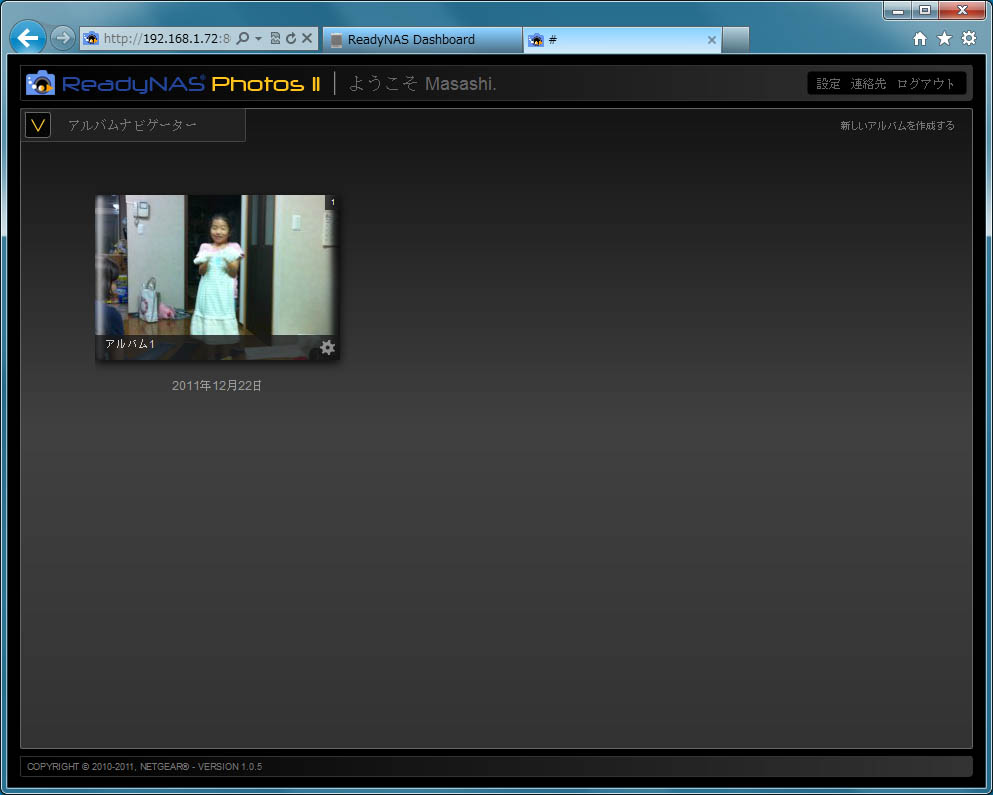The image size is (993, 795).
Task: Expand the アルバムナビゲーター panel arrow
Action: pos(38,125)
